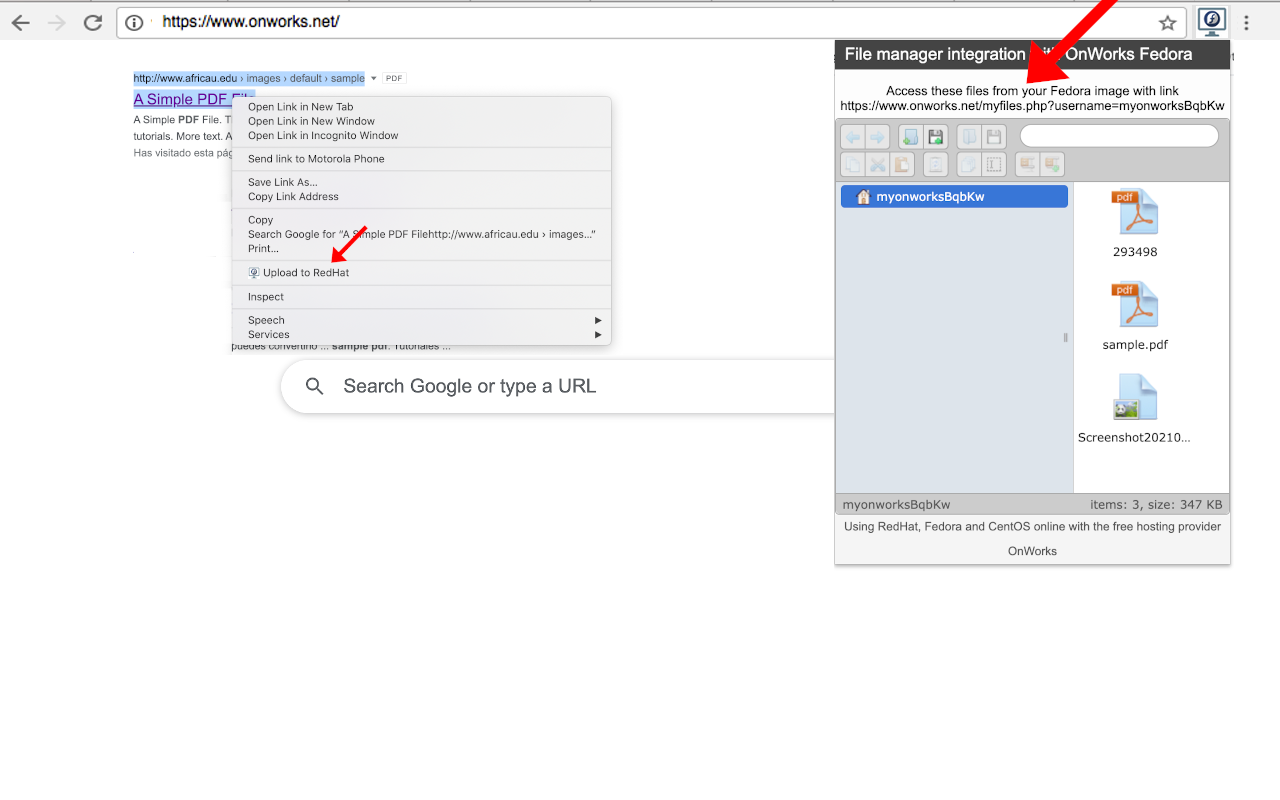Select the sample.pdf file
The width and height of the screenshot is (1280, 800).
[x=1135, y=317]
